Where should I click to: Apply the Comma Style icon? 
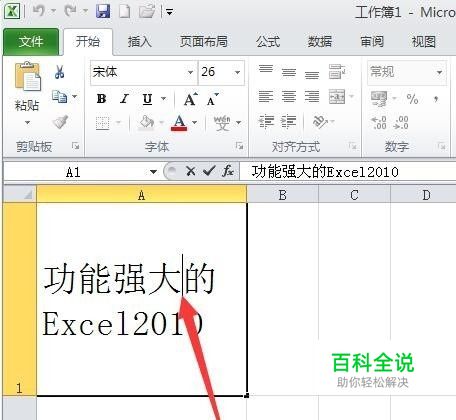pos(436,99)
